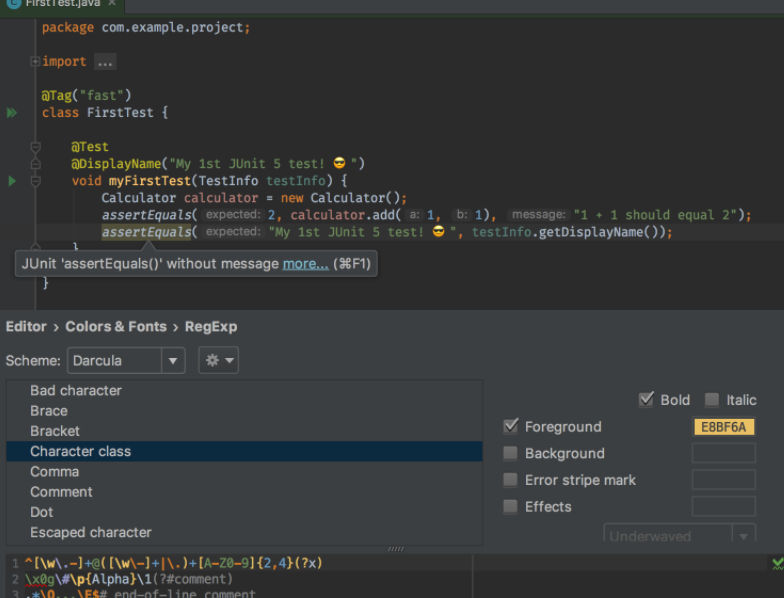Open the 'more...' link in tooltip

305,264
